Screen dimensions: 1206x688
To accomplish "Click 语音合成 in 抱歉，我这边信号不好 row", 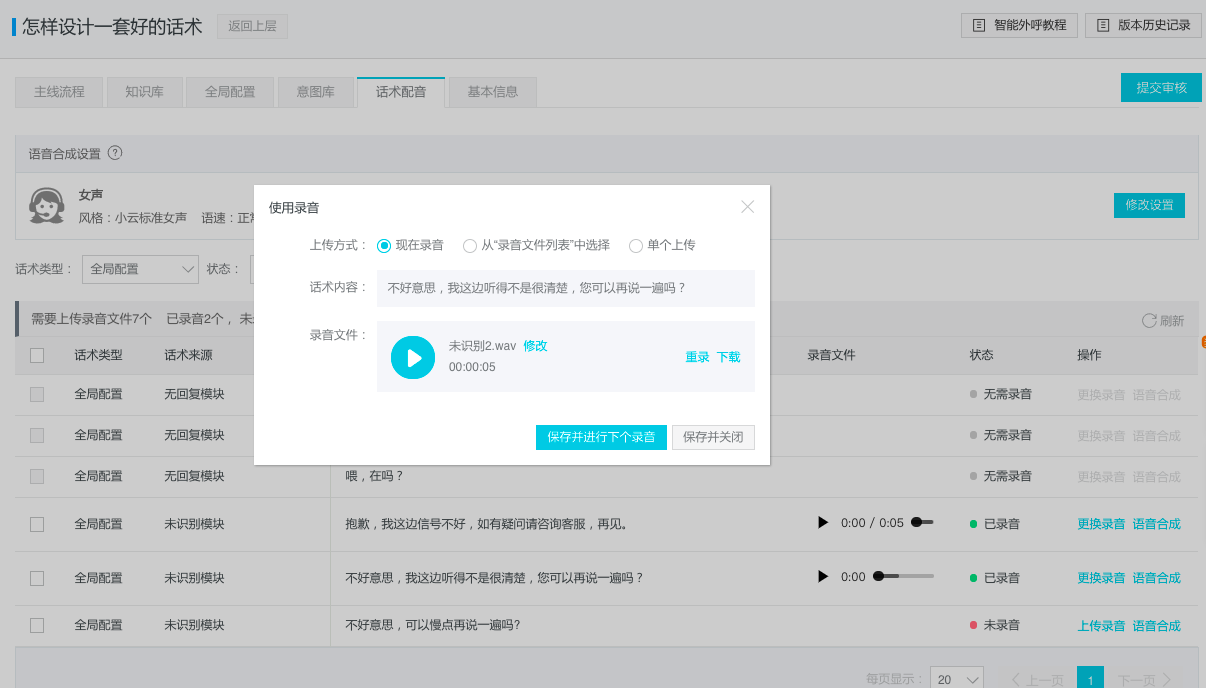I will [1157, 524].
